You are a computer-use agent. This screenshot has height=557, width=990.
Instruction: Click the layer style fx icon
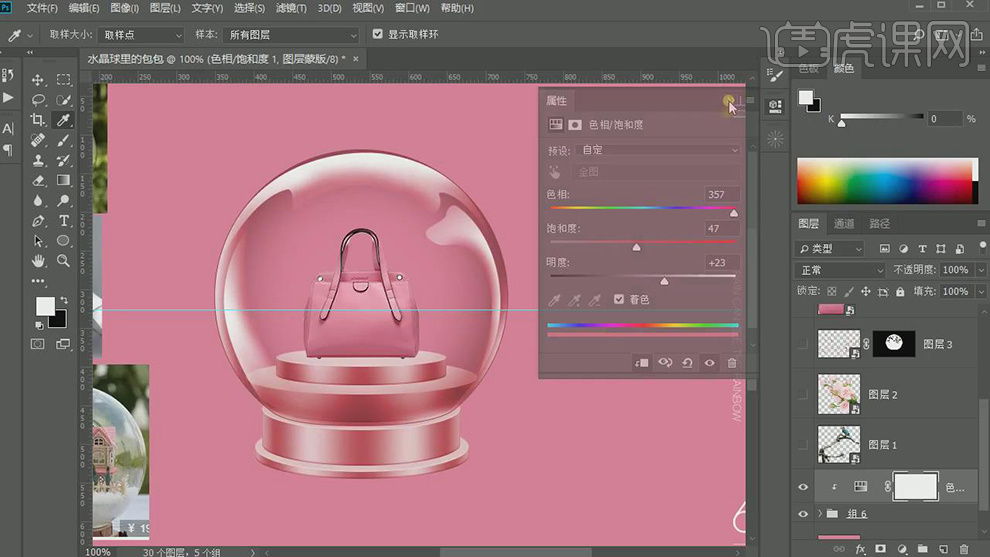coord(860,549)
